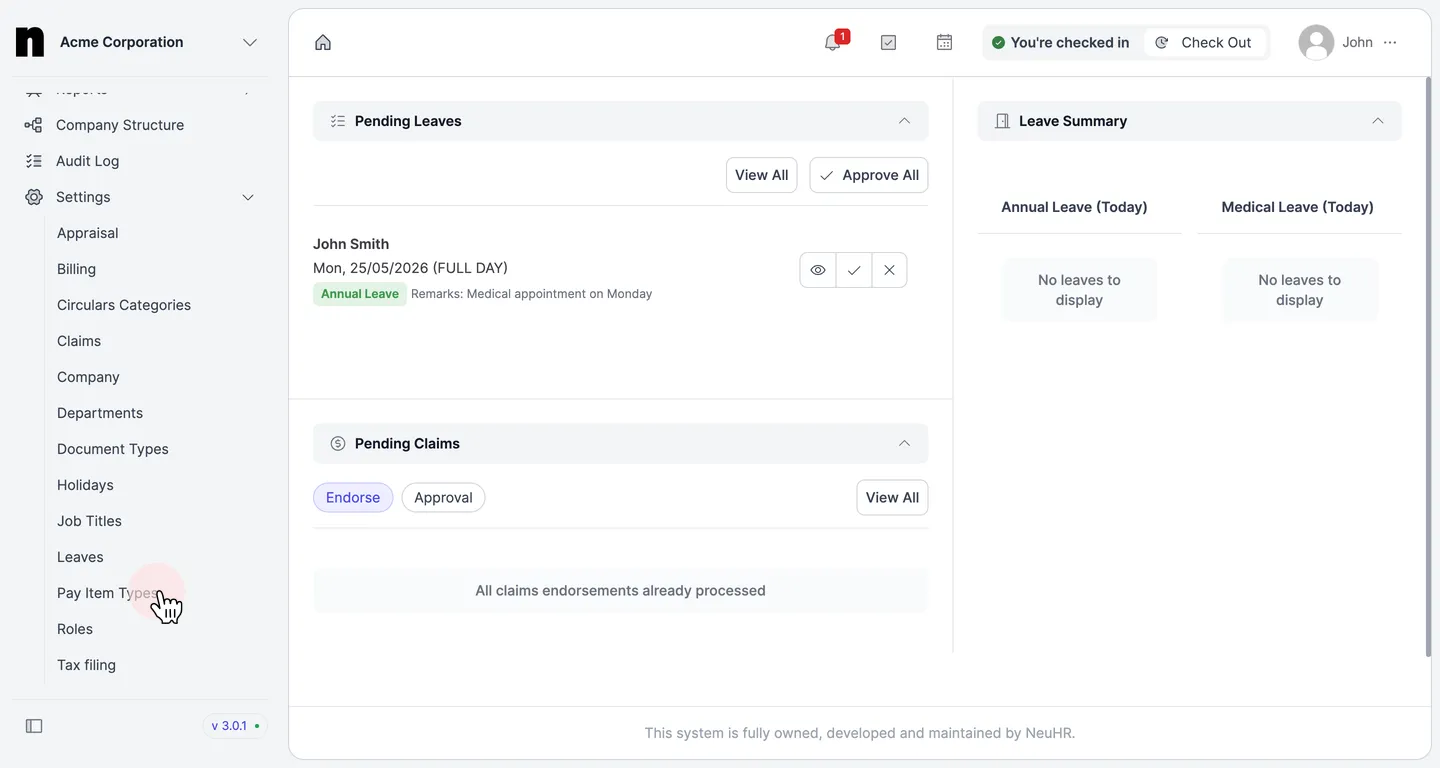Approve John Smith's leave with the checkmark icon
The height and width of the screenshot is (768, 1440).
(x=854, y=270)
